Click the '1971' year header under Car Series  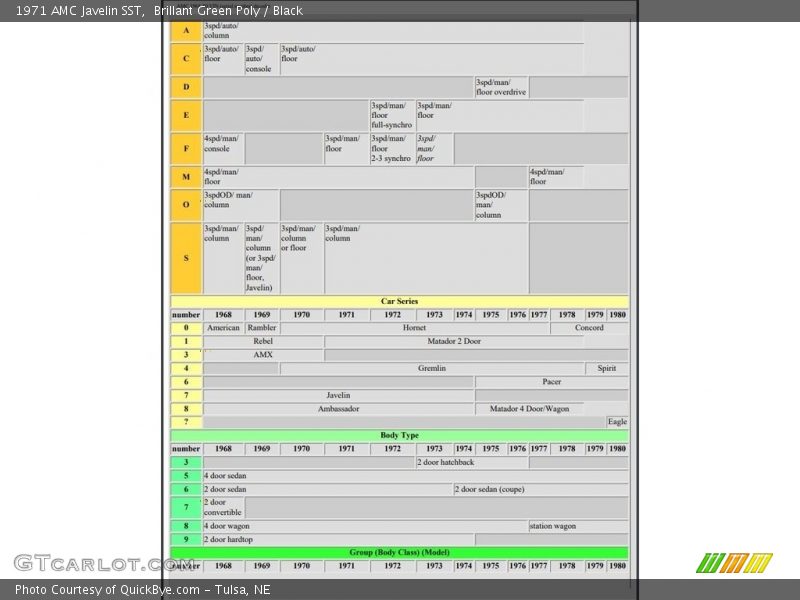[346, 315]
